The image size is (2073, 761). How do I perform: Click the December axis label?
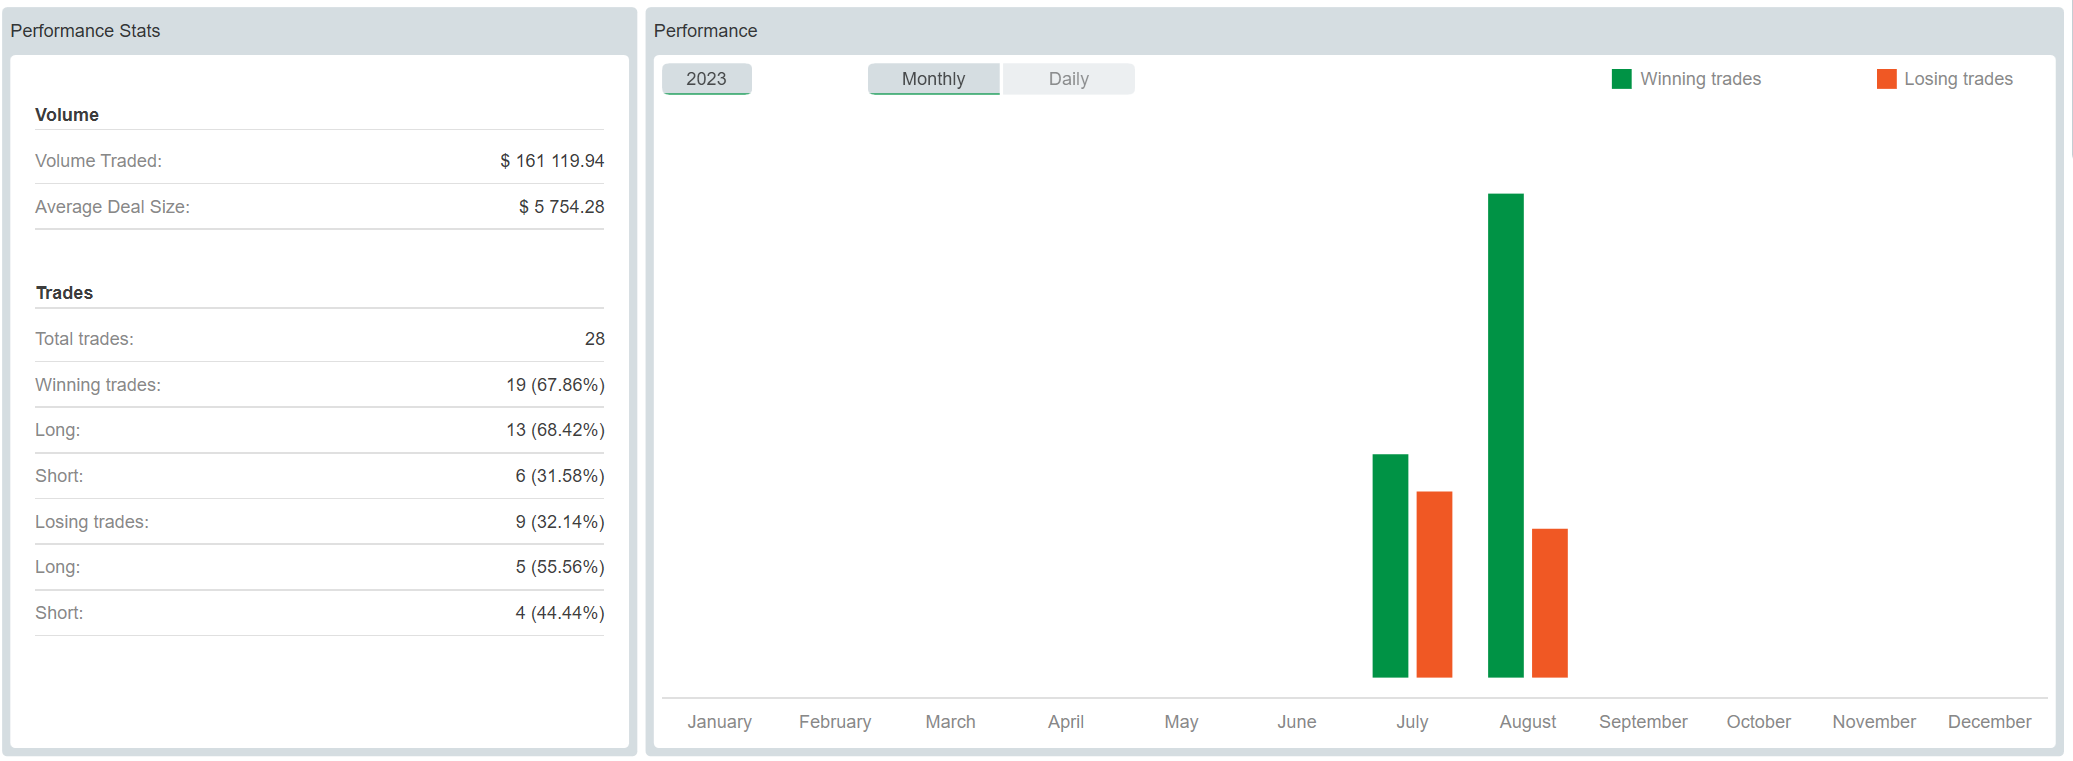[x=1990, y=722]
